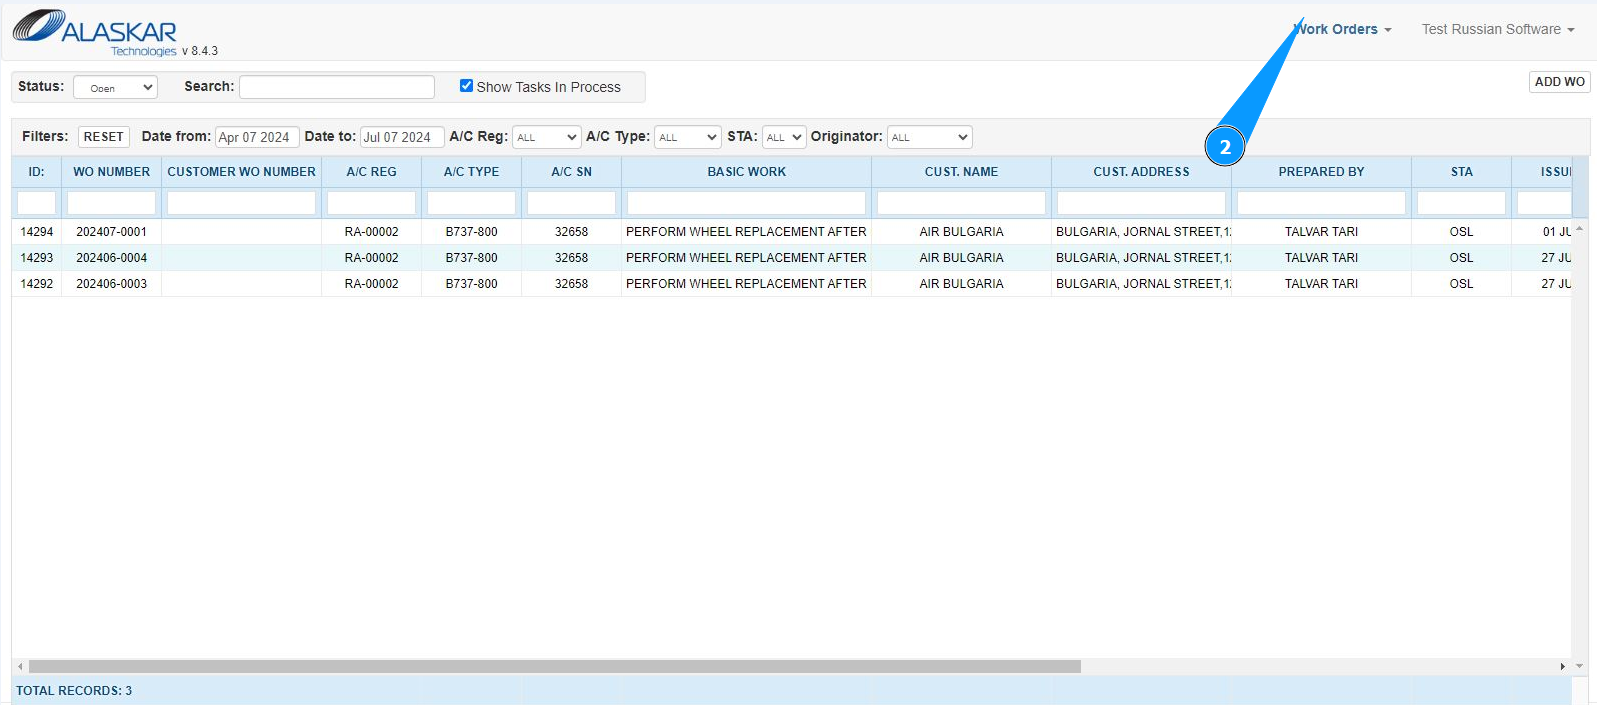Click AIR BULGARIA in row 14293
The width and height of the screenshot is (1597, 705).
click(962, 258)
